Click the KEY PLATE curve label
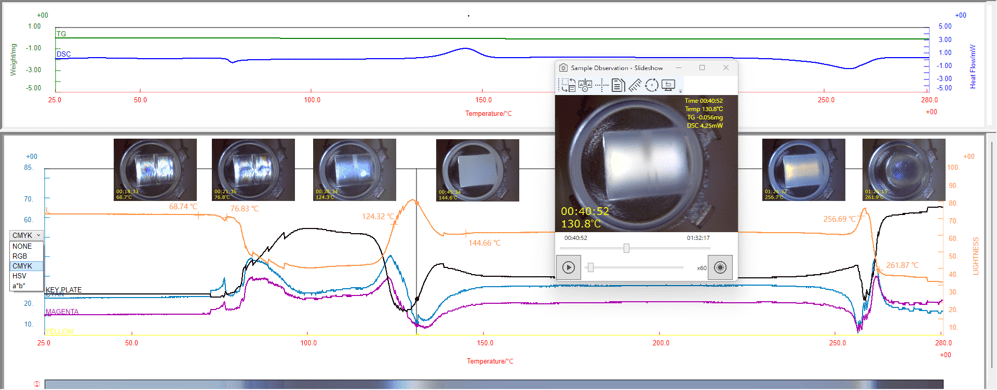997x390 pixels. click(64, 289)
